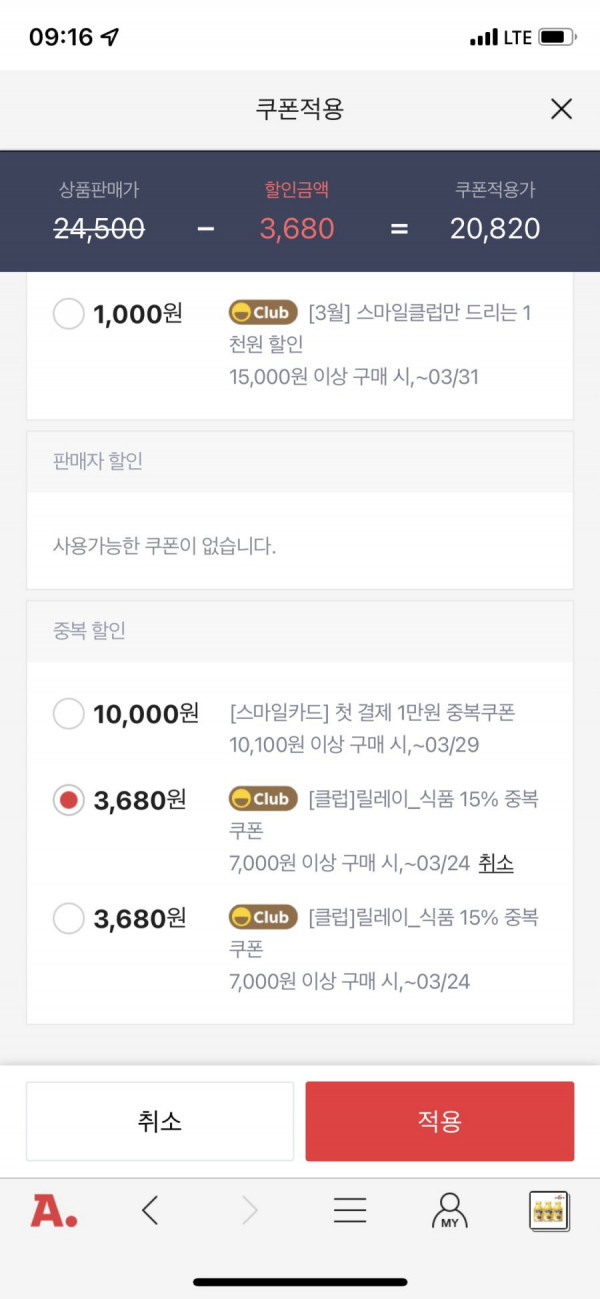Apply coupon with red 적용 button
The width and height of the screenshot is (600, 1299).
click(x=440, y=1121)
